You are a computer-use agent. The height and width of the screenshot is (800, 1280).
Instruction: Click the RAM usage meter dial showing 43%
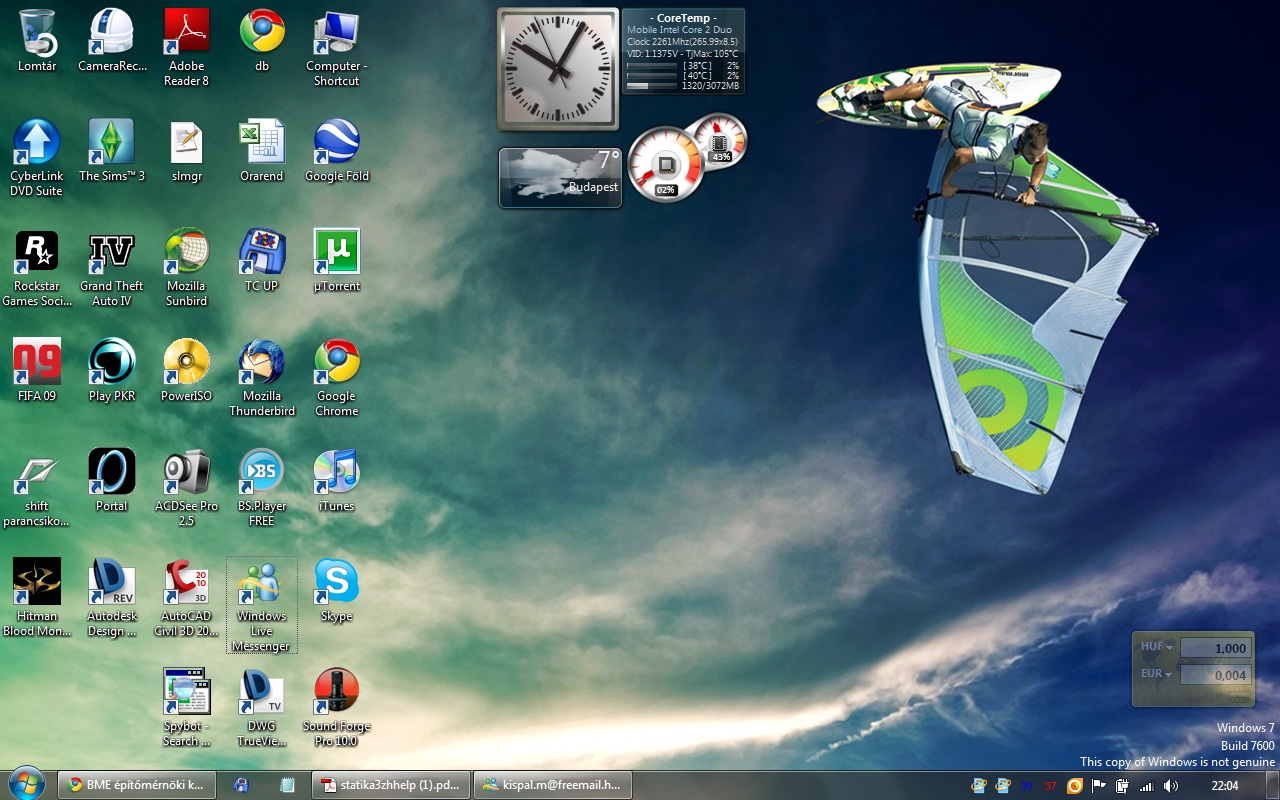(x=720, y=141)
